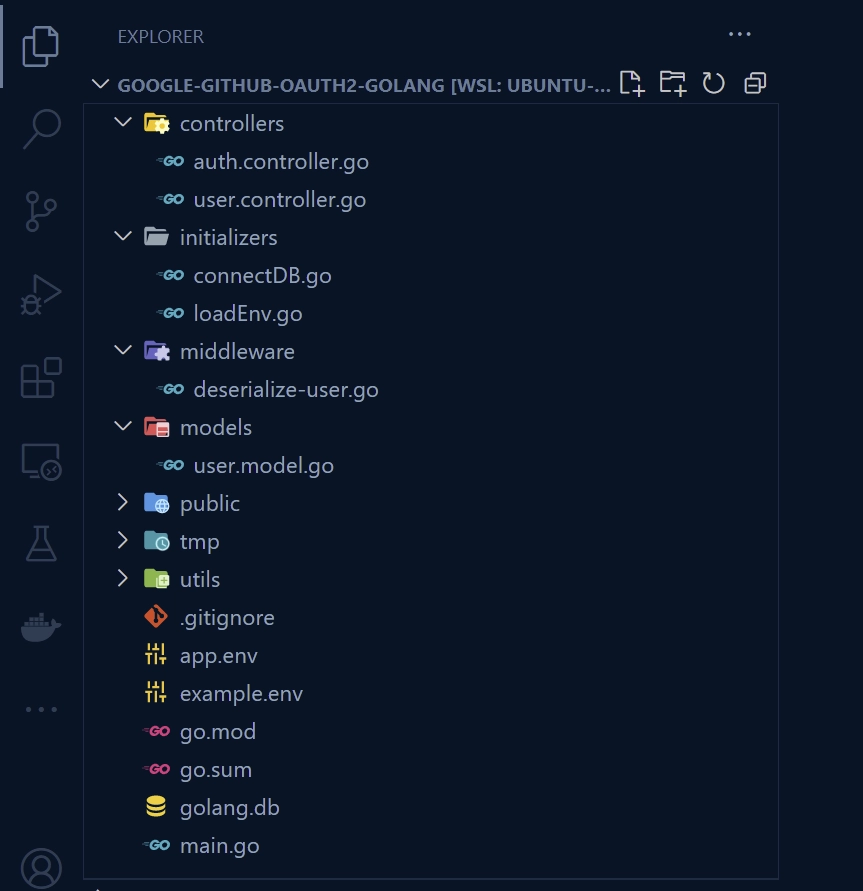
Task: Open the Remote Explorer icon
Action: coord(41,461)
